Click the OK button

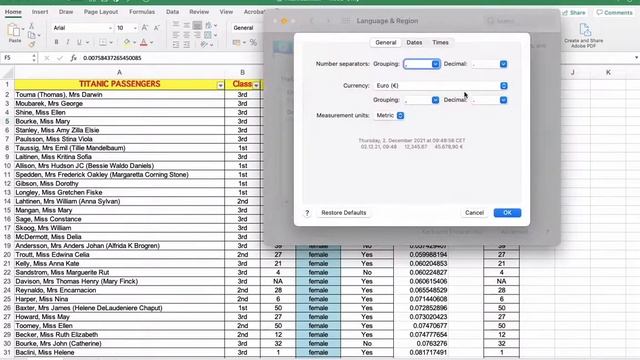(507, 213)
